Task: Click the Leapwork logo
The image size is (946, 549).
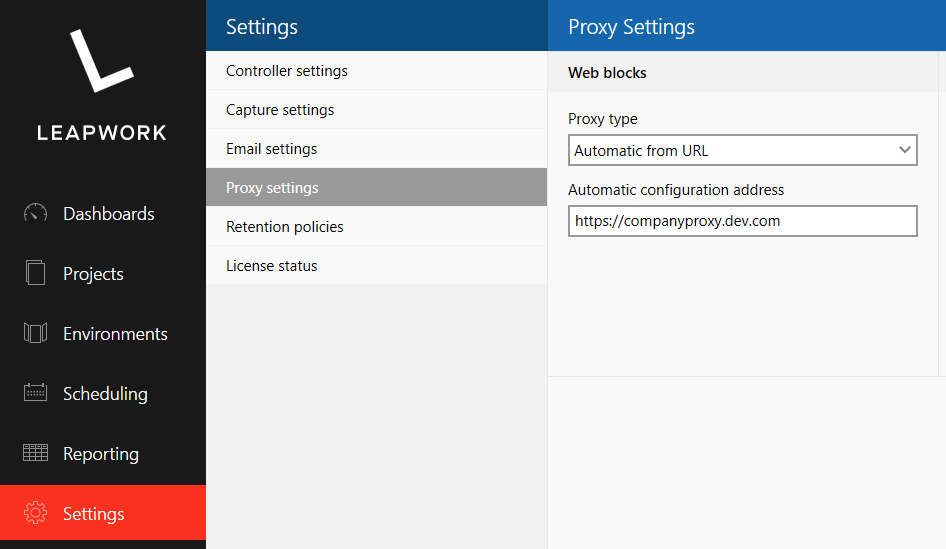Action: (101, 85)
